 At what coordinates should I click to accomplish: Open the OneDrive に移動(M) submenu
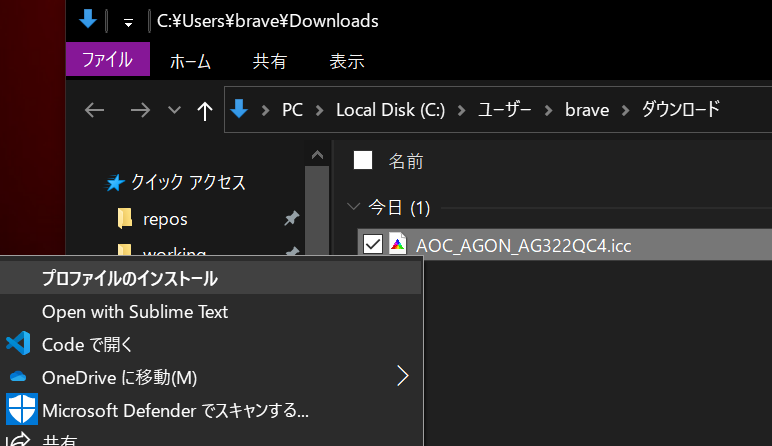(x=211, y=378)
